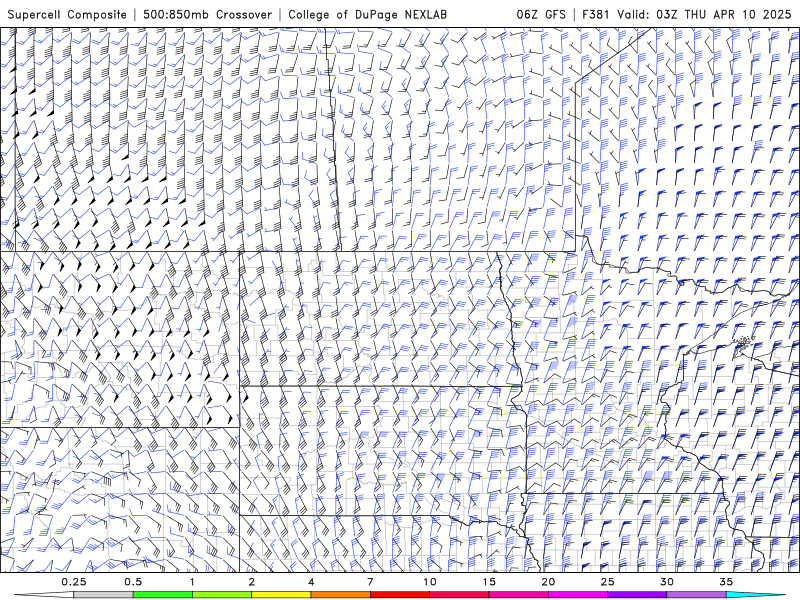
Task: Click the legend value "25"
Action: coord(608,582)
